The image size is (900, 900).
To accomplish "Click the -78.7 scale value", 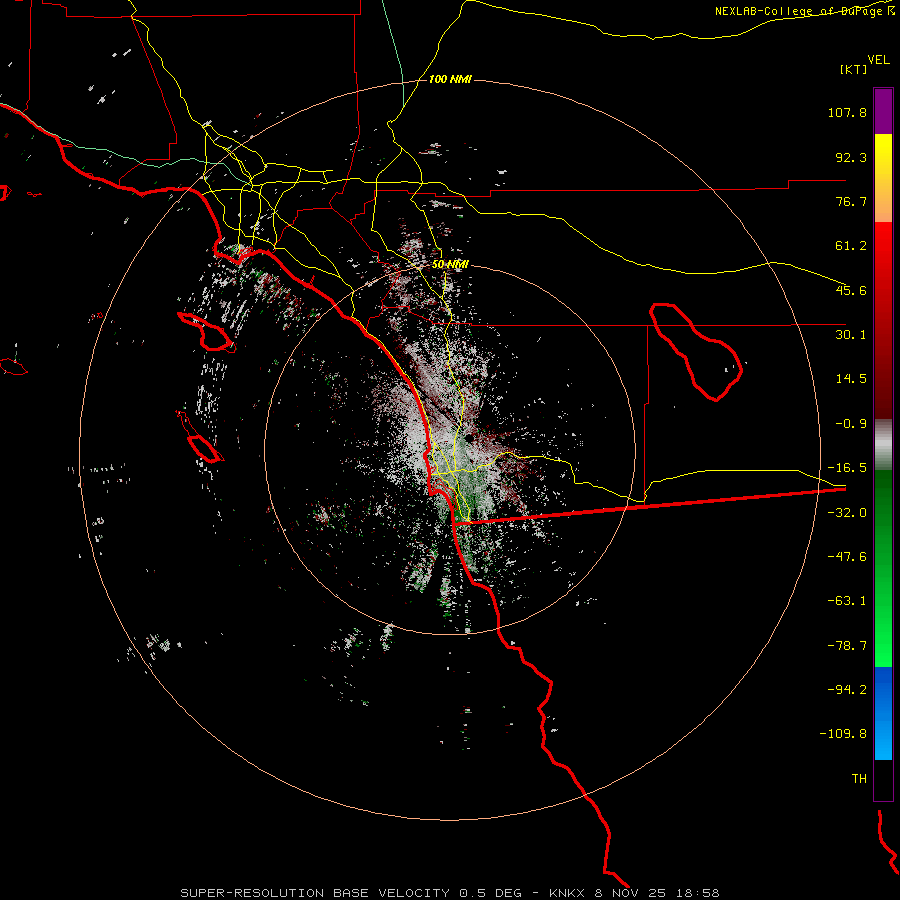I will click(x=847, y=646).
